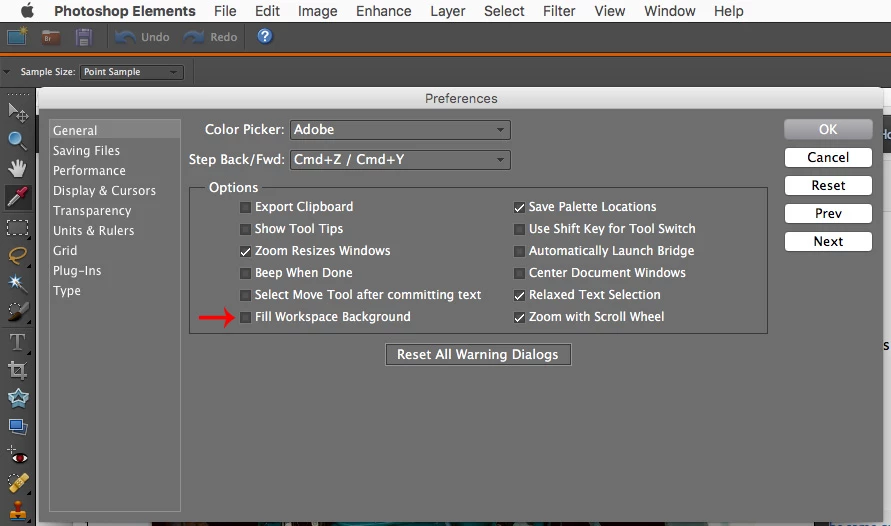
Task: Expand the tool options arrow beside Sample Size
Action: (x=7, y=72)
